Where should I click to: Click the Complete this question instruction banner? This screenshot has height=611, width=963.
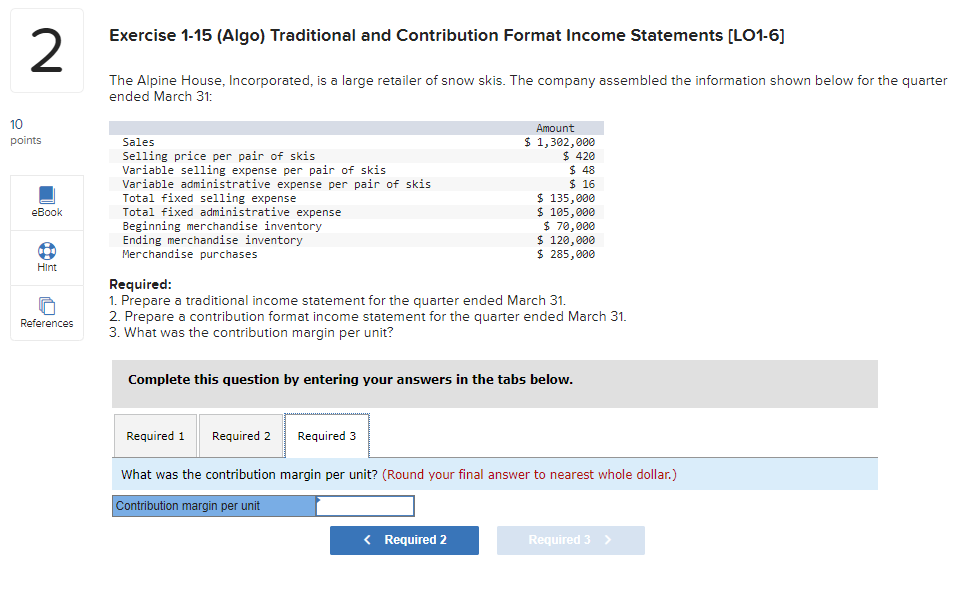(494, 384)
